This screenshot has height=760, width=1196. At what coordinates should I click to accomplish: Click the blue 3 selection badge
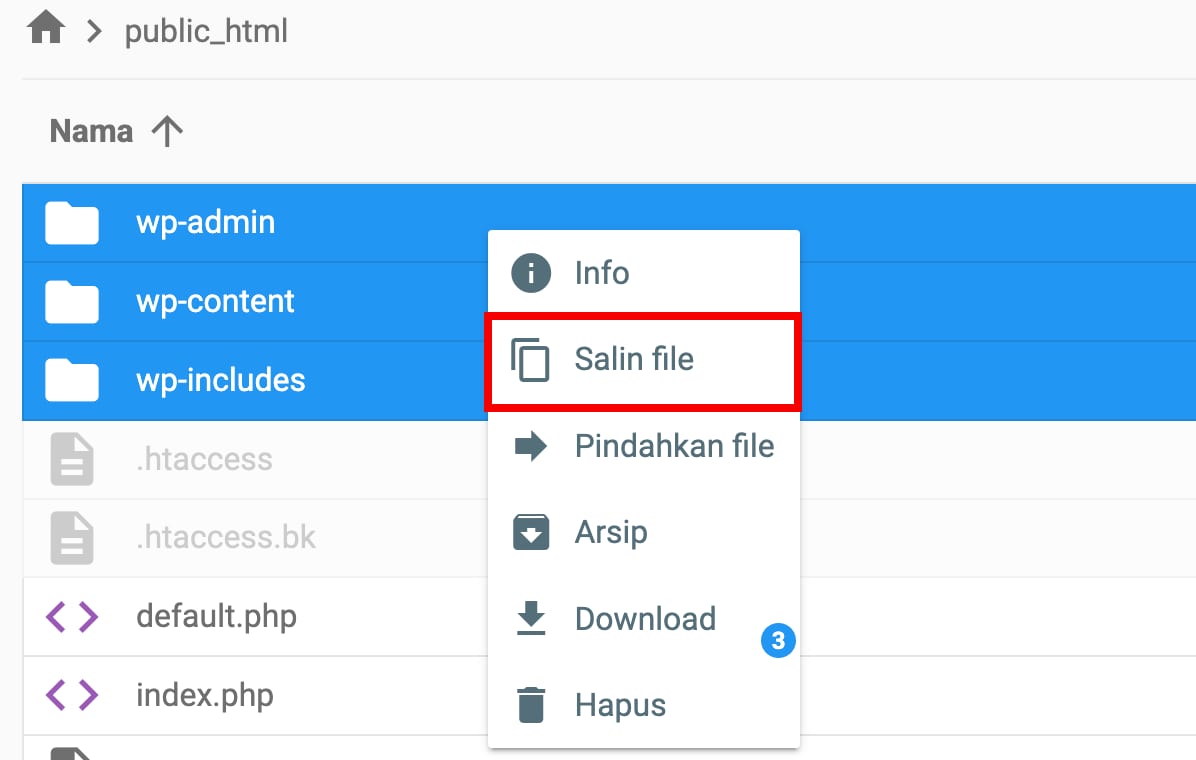[778, 640]
